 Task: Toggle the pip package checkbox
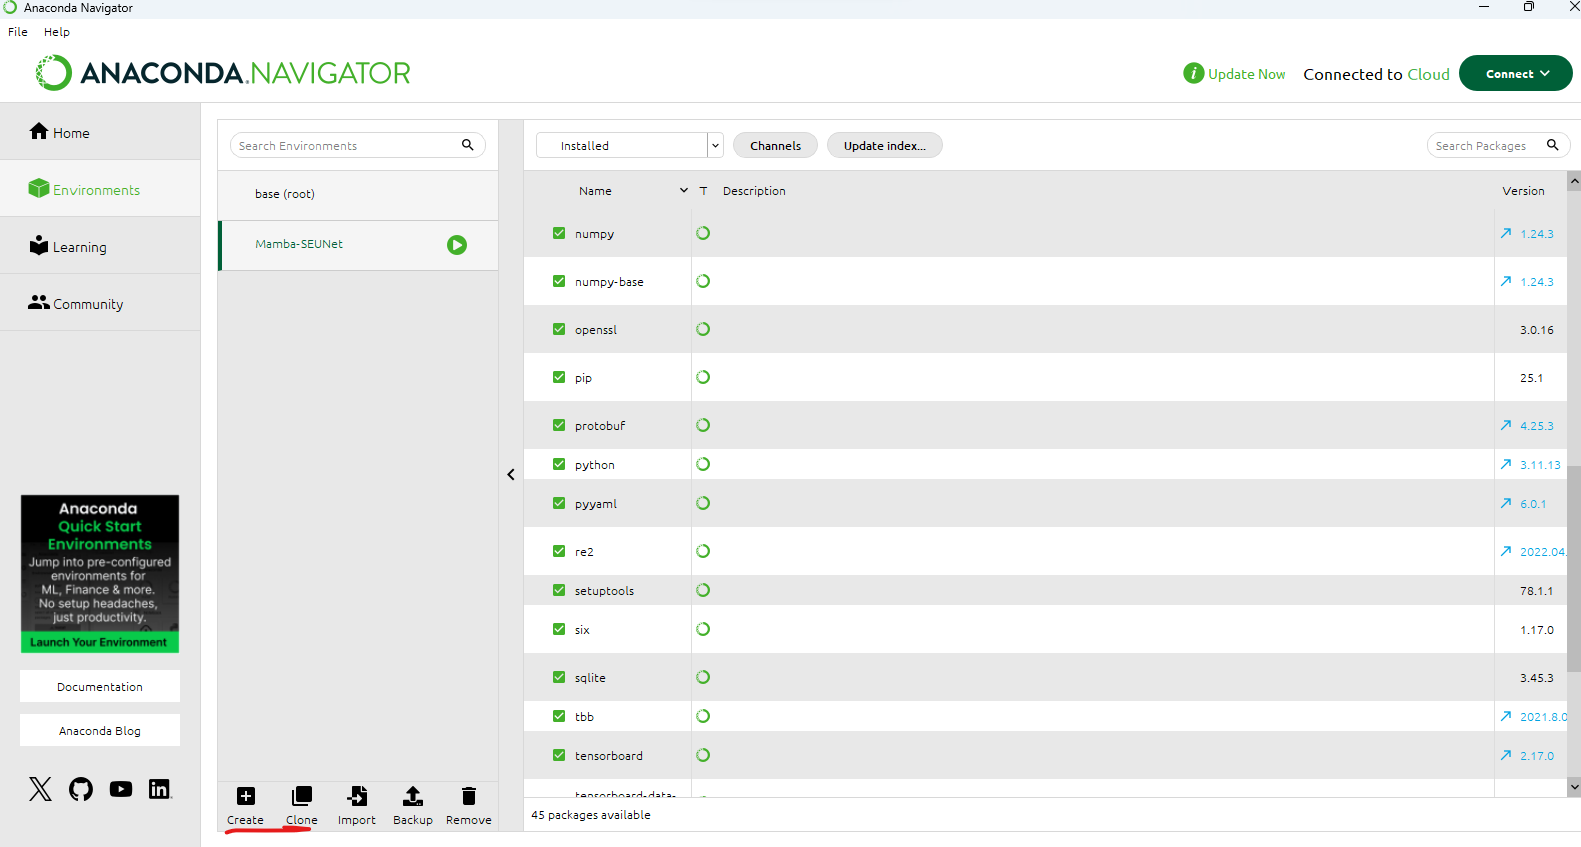coord(559,377)
